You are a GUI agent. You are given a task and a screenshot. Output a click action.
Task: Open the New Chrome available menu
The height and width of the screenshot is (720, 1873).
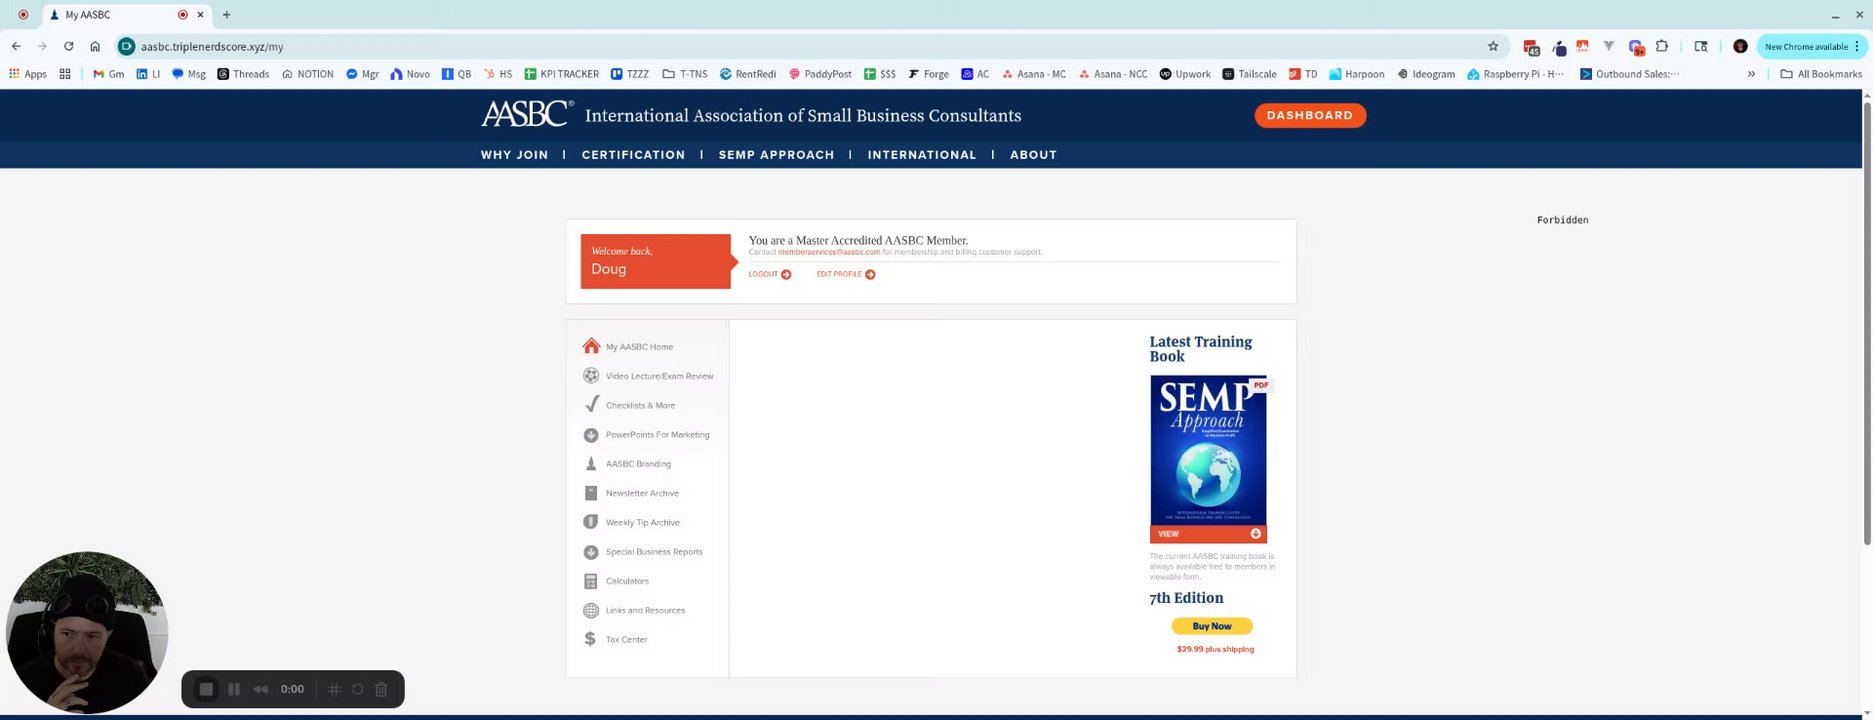tap(1812, 46)
